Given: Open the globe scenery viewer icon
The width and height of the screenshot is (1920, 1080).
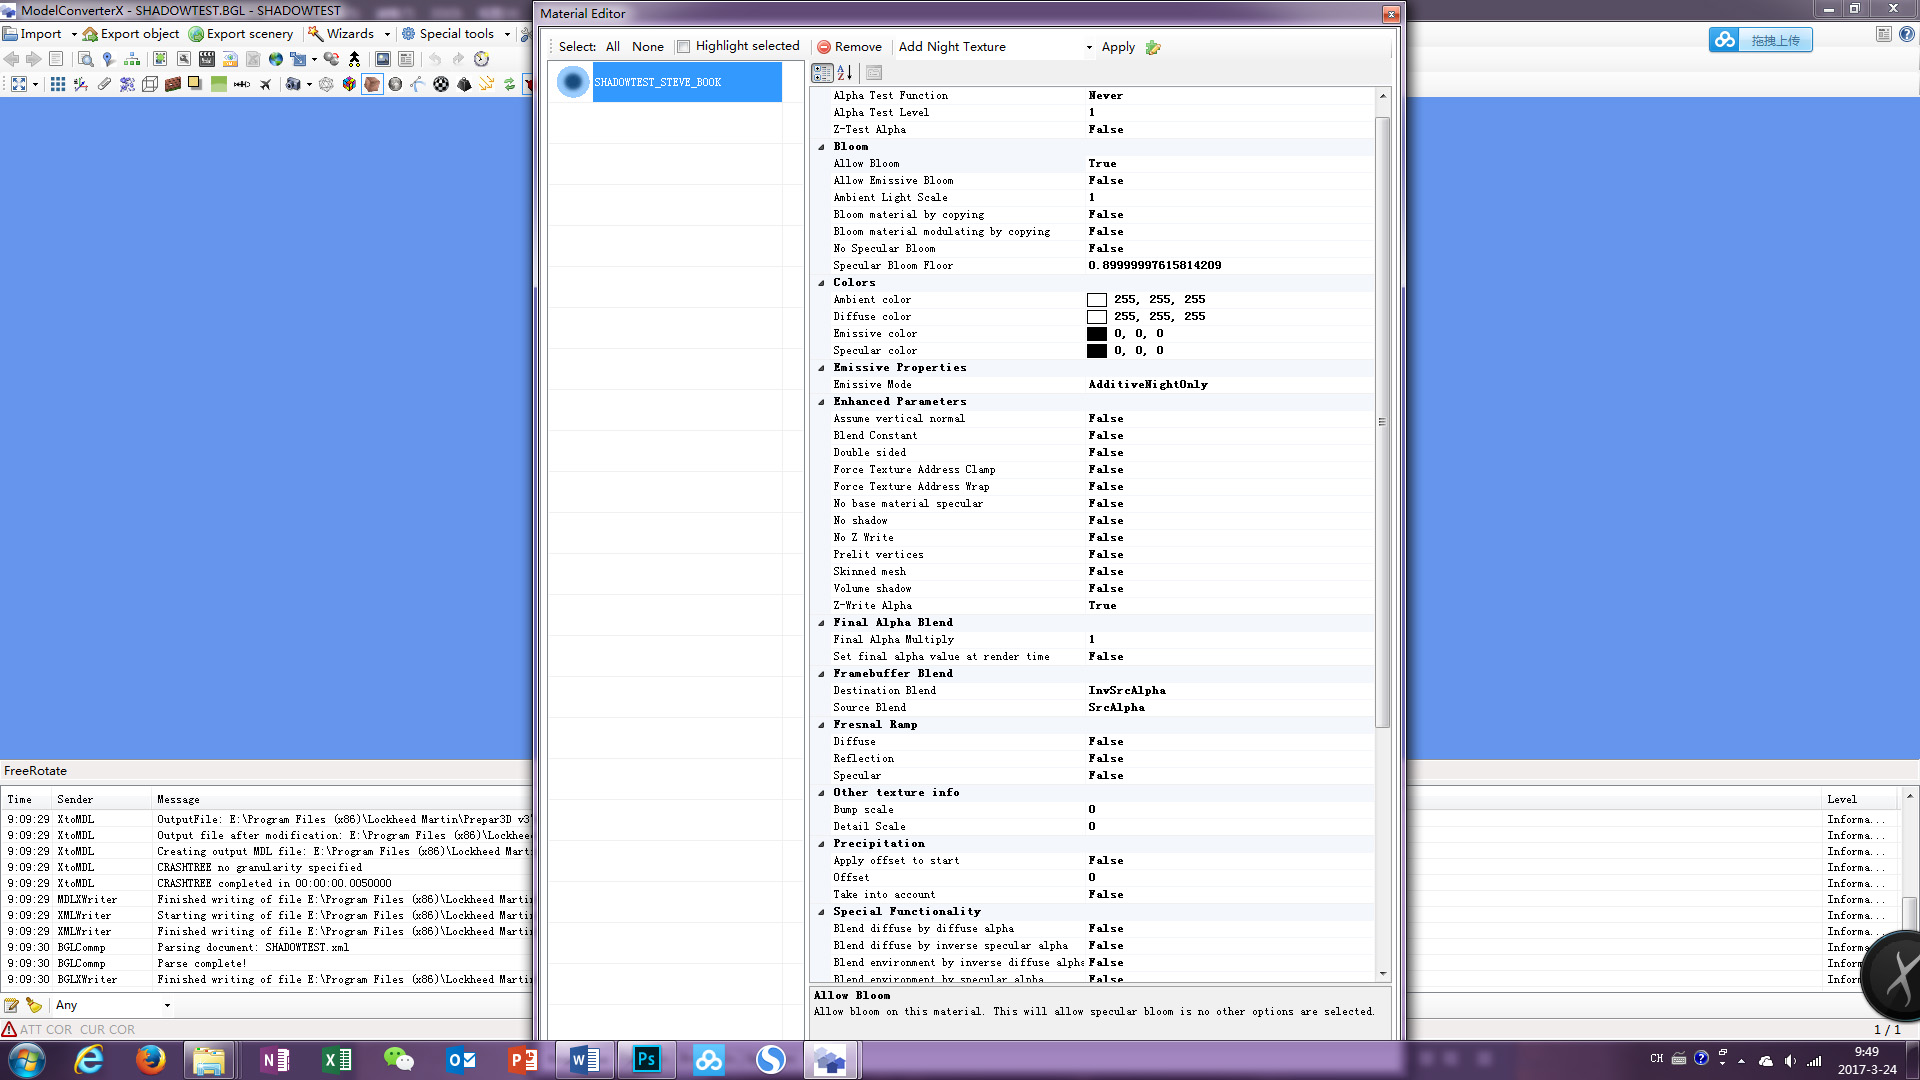Looking at the screenshot, I should (276, 59).
